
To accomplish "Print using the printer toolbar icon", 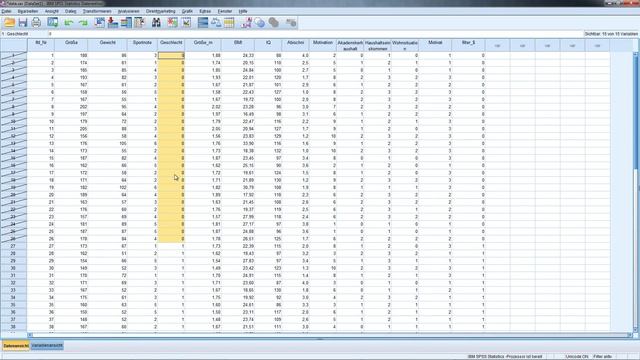I will pyautogui.click(x=36, y=23).
